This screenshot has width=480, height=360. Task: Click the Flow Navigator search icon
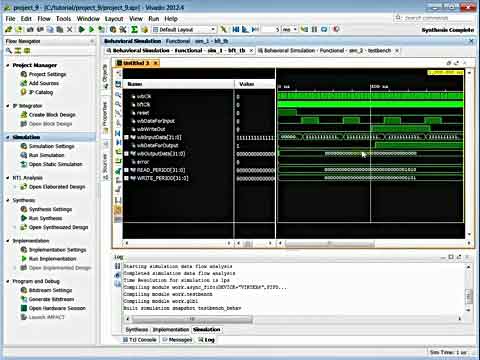[9, 51]
